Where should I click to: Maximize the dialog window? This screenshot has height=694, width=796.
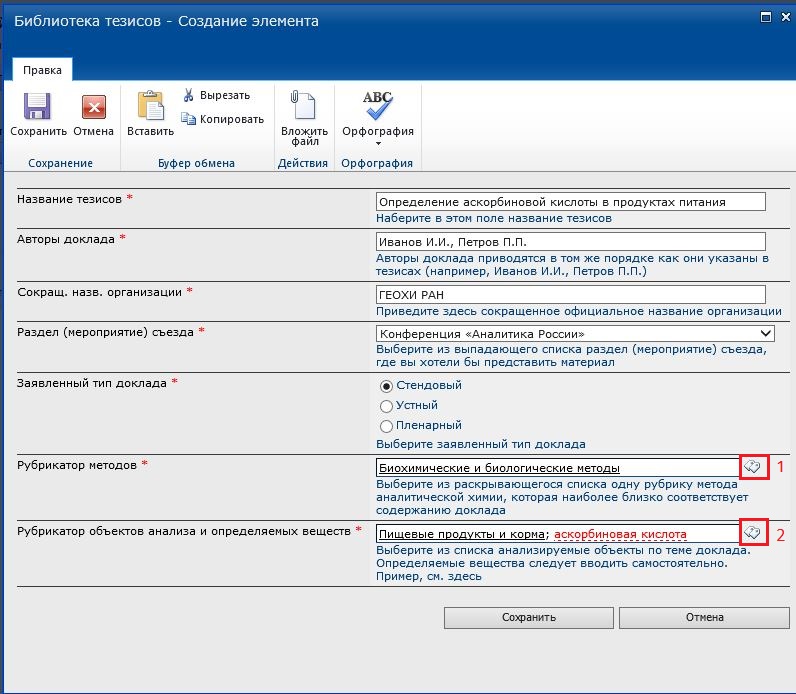(x=766, y=17)
